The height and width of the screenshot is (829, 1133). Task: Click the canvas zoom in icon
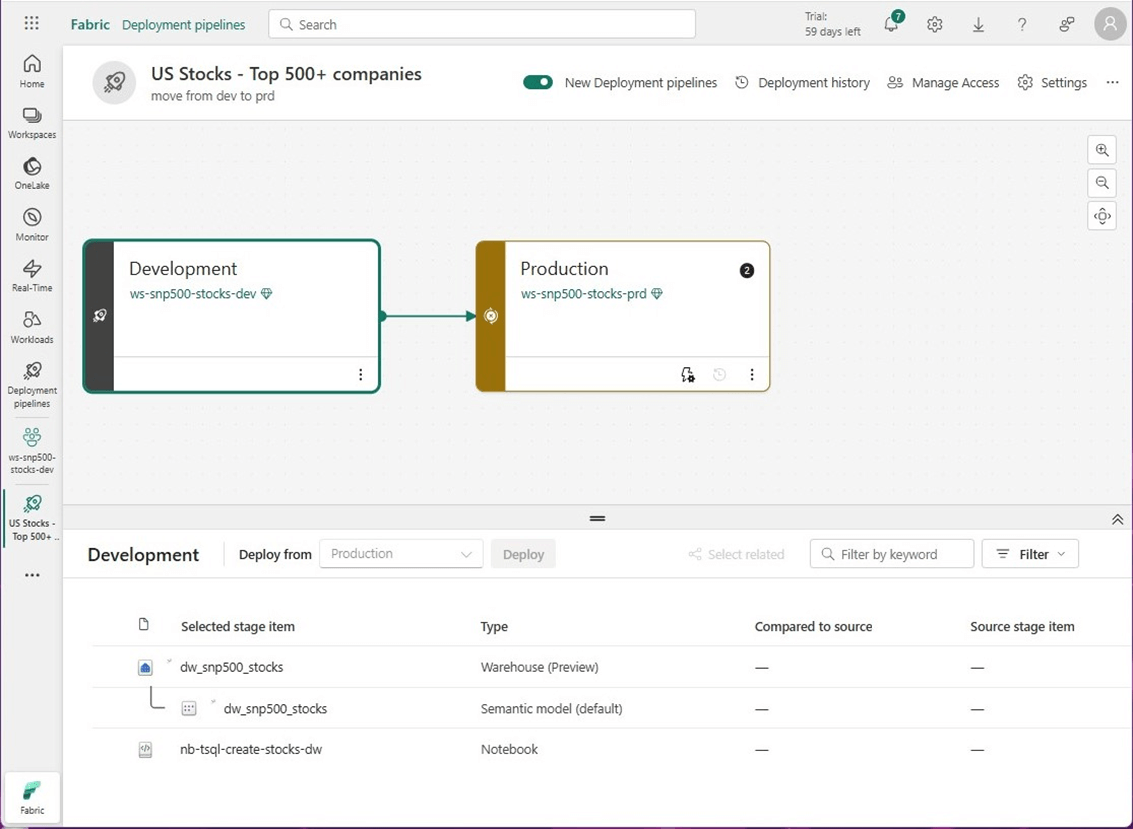click(1102, 151)
